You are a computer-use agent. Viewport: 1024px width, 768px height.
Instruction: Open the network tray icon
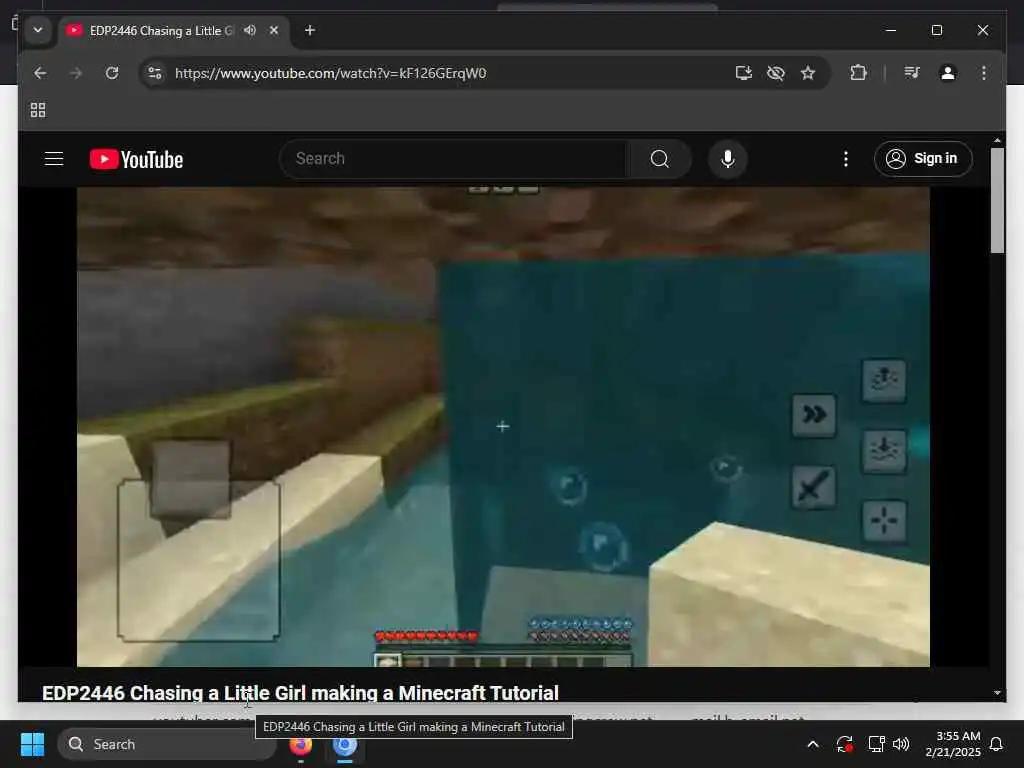[876, 744]
